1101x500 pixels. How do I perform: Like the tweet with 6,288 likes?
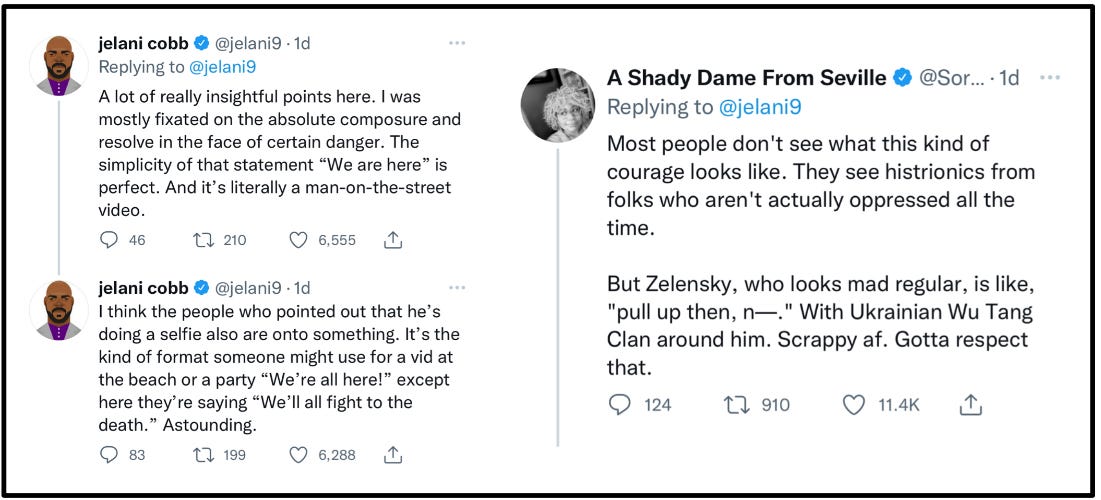pyautogui.click(x=298, y=455)
